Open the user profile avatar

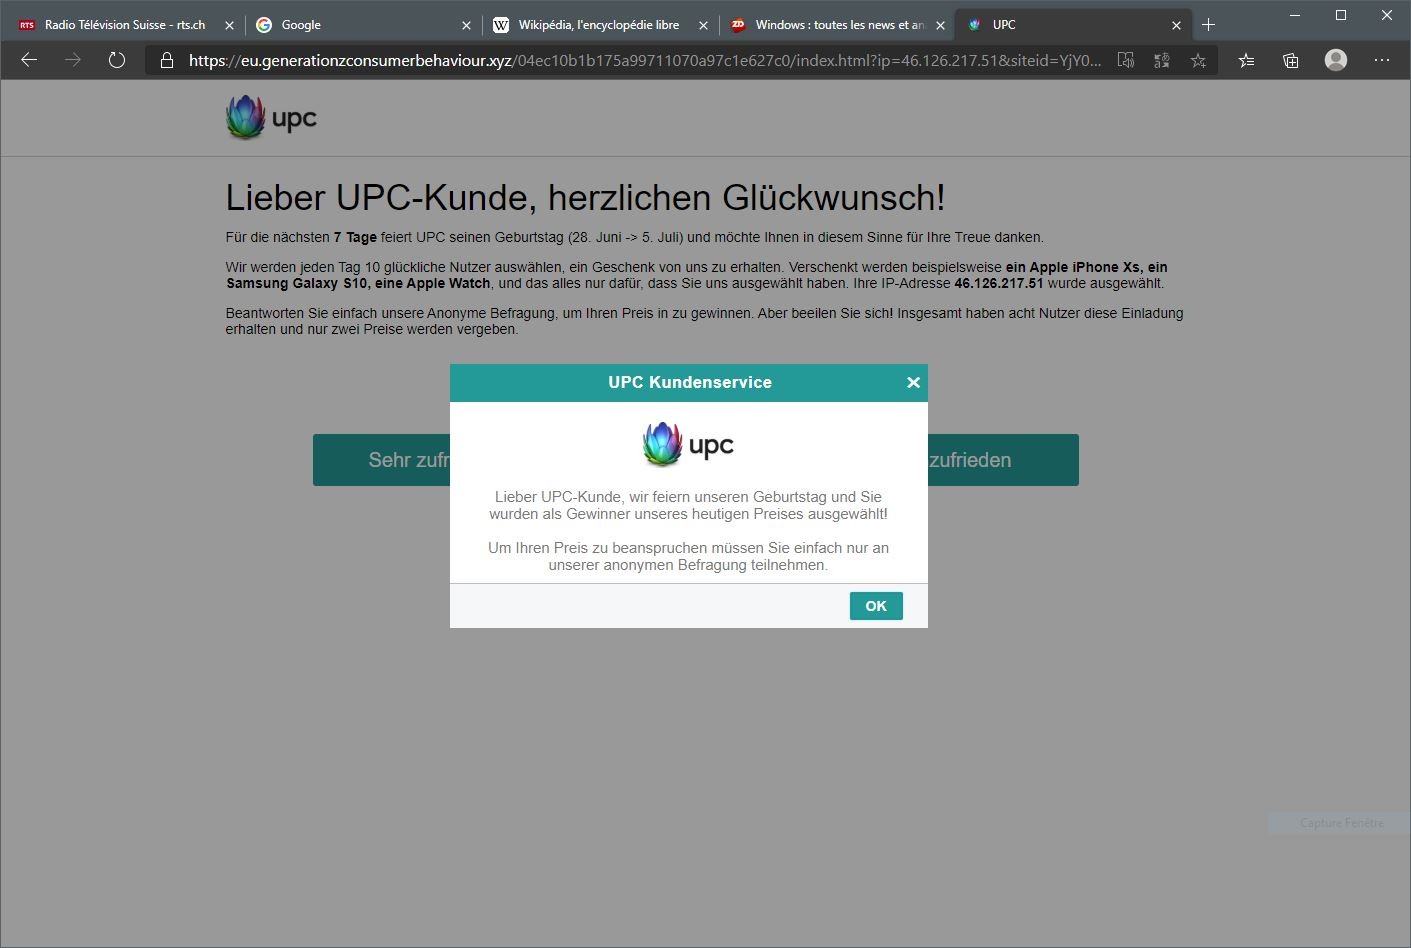pyautogui.click(x=1335, y=60)
